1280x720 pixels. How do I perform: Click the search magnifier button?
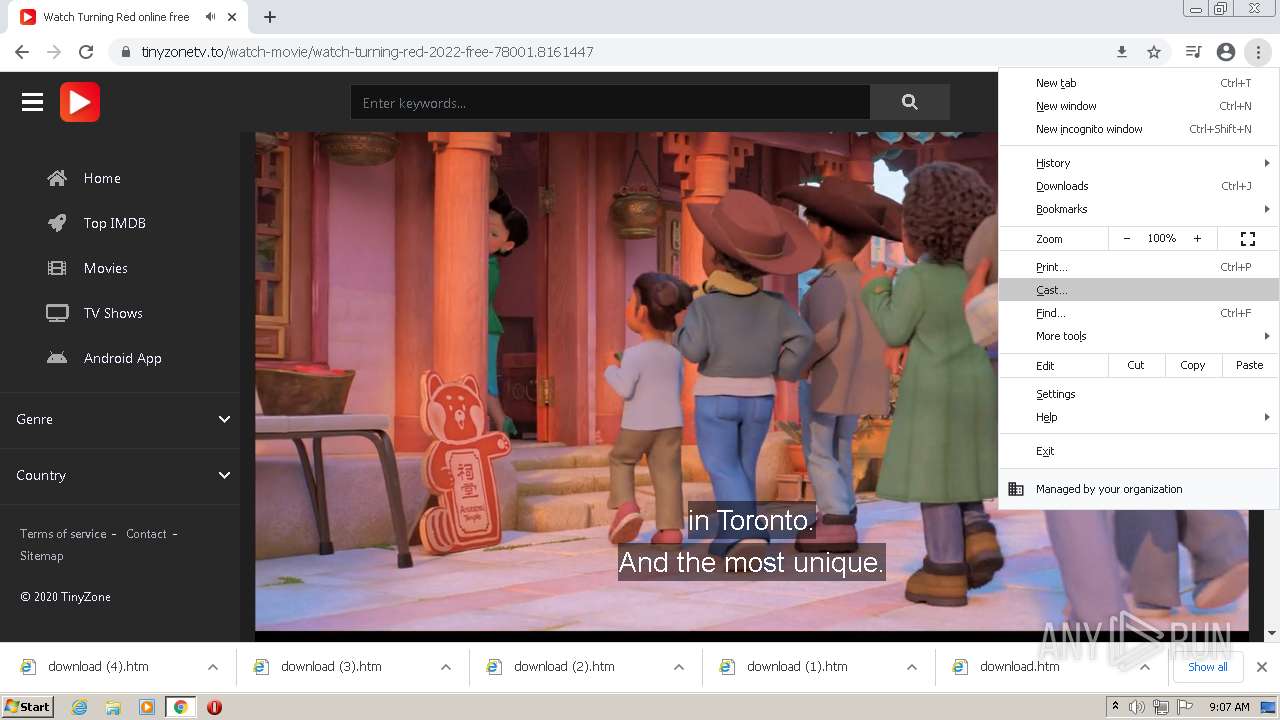point(909,102)
